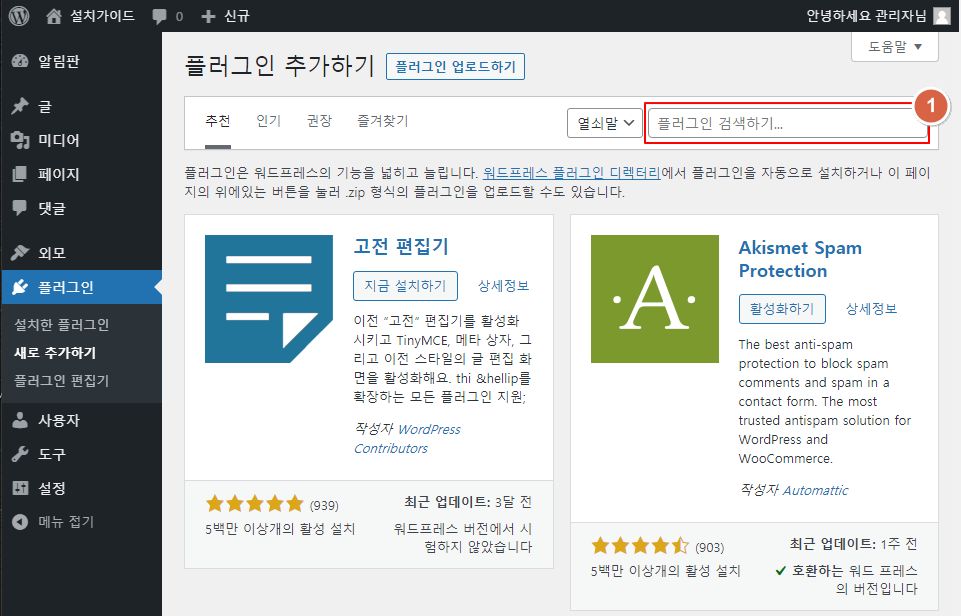The image size is (961, 616).
Task: Click the 신규 new content label
Action: click(237, 16)
